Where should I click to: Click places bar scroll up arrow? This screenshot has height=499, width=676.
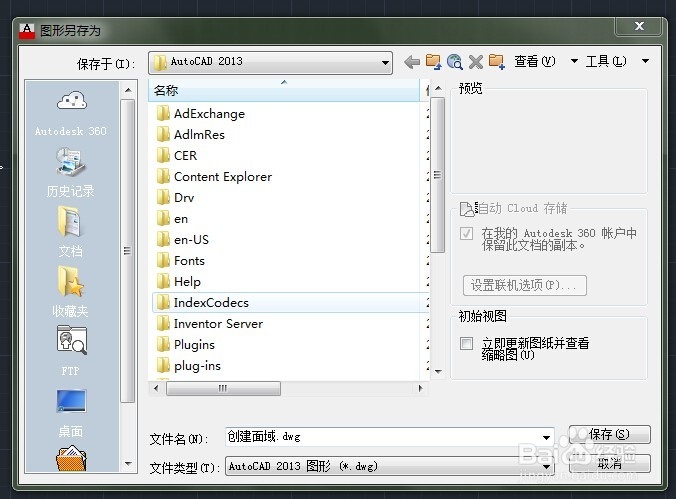[x=128, y=90]
